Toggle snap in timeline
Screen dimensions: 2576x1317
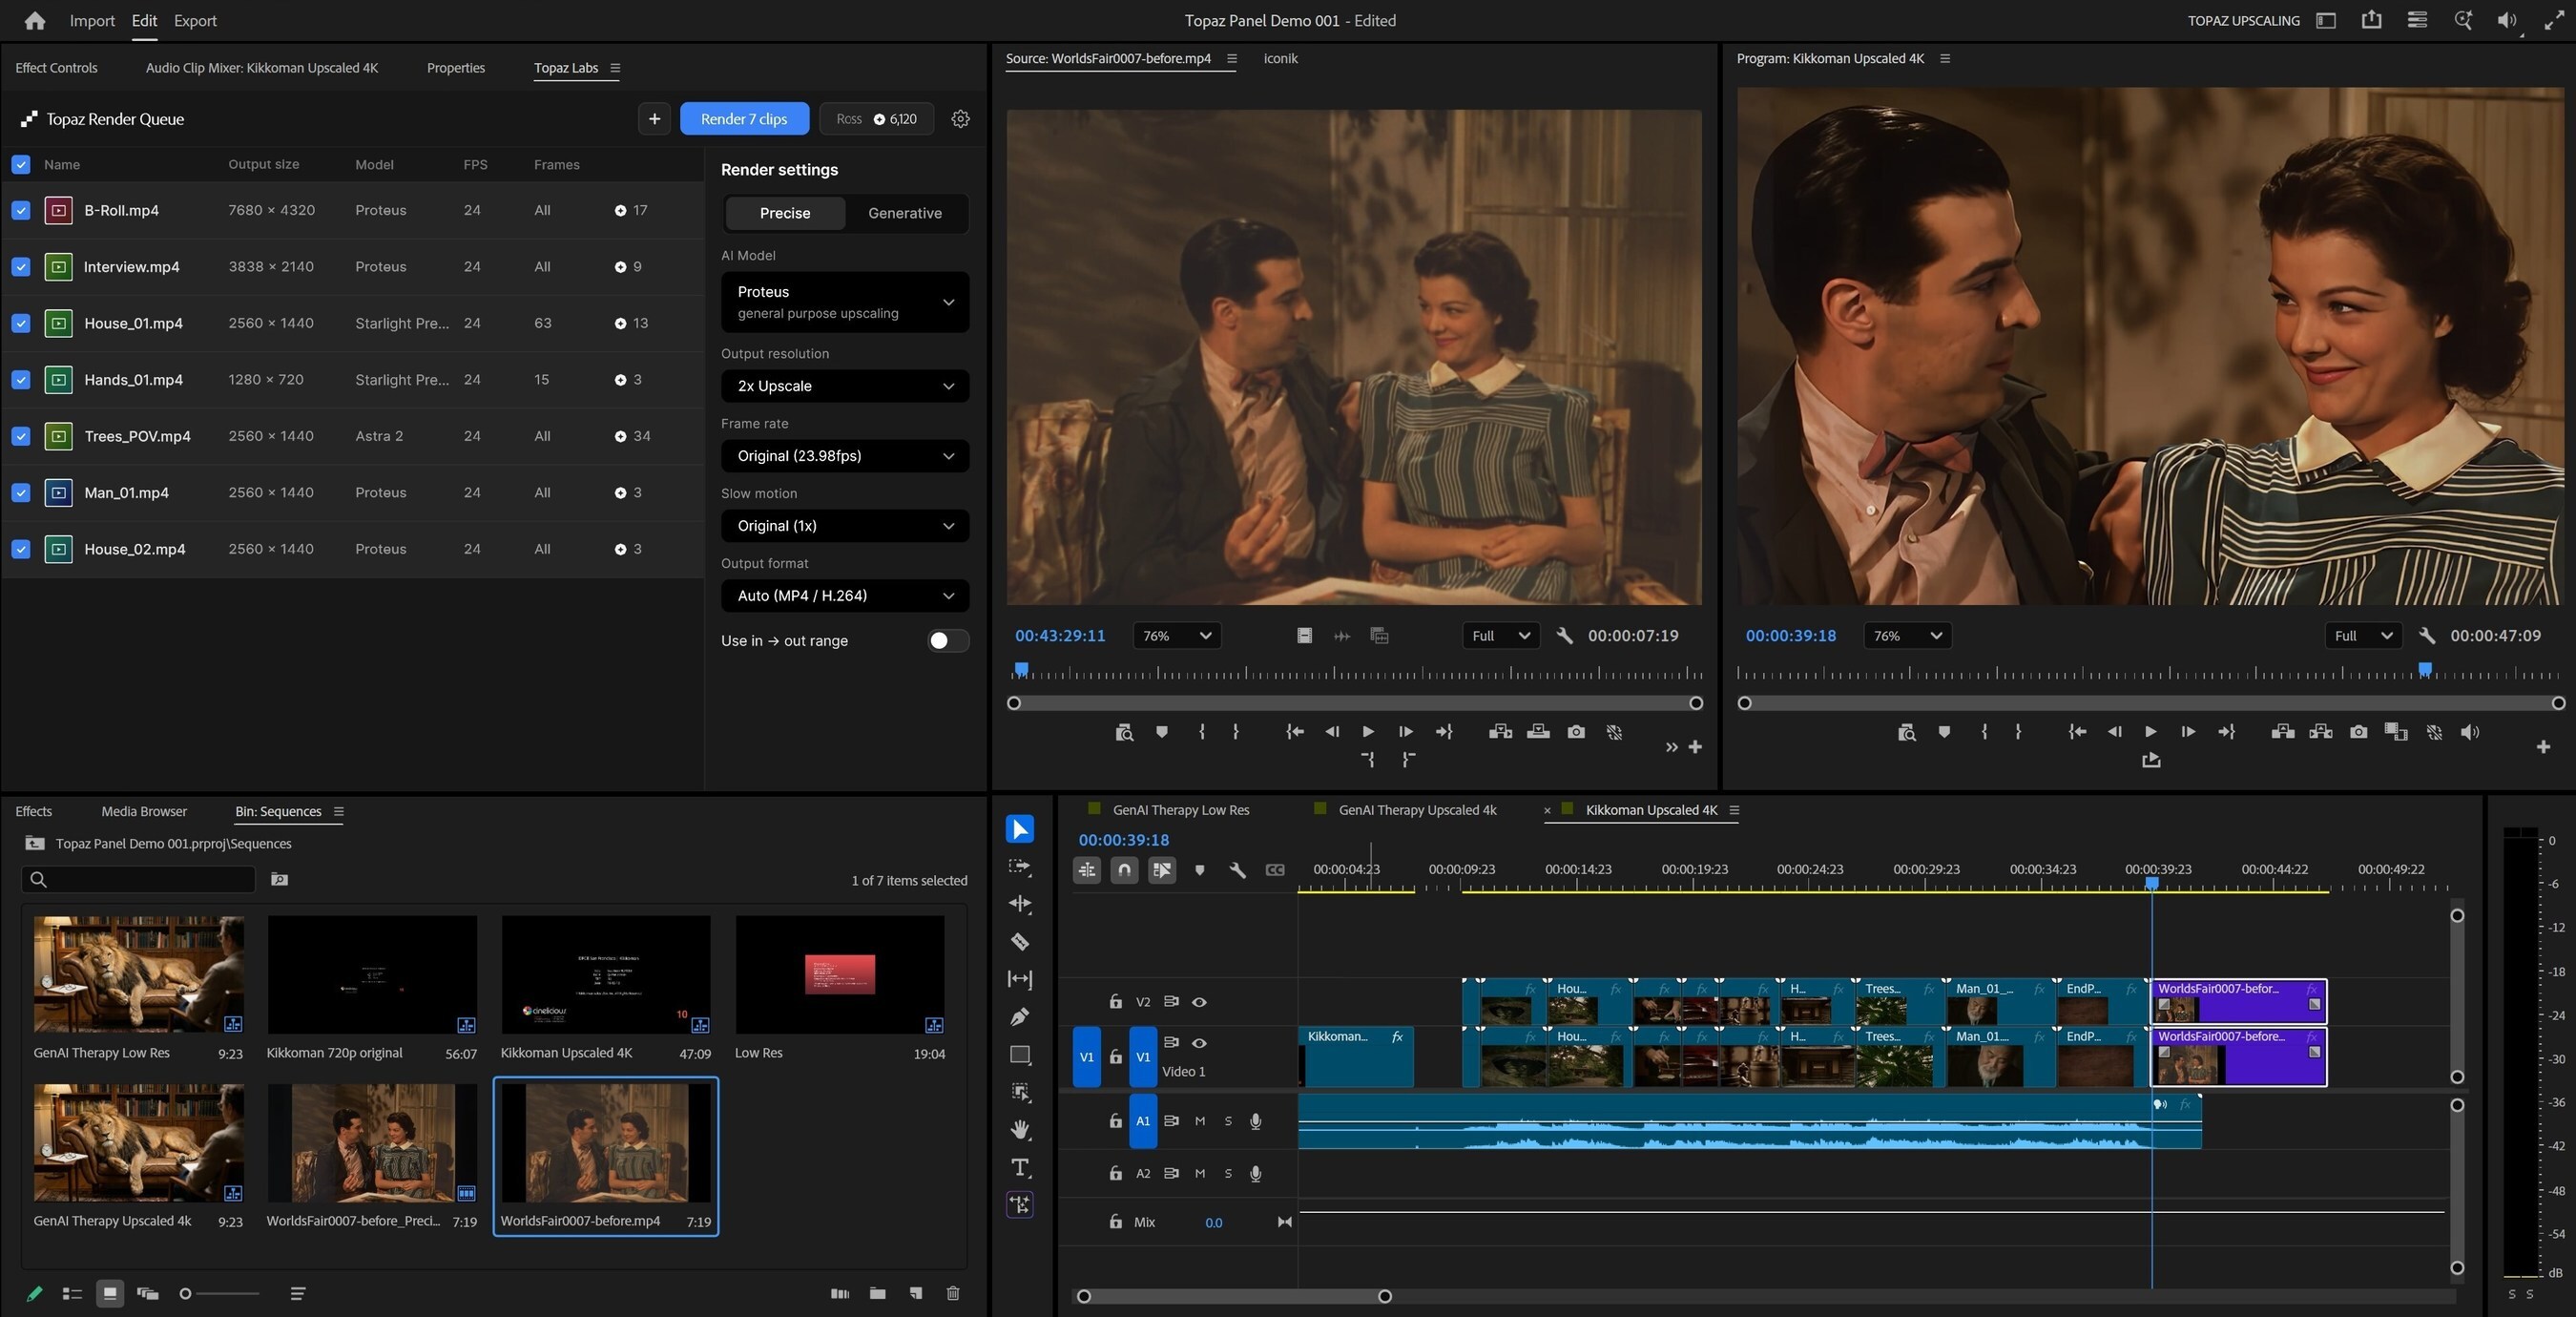(1124, 870)
